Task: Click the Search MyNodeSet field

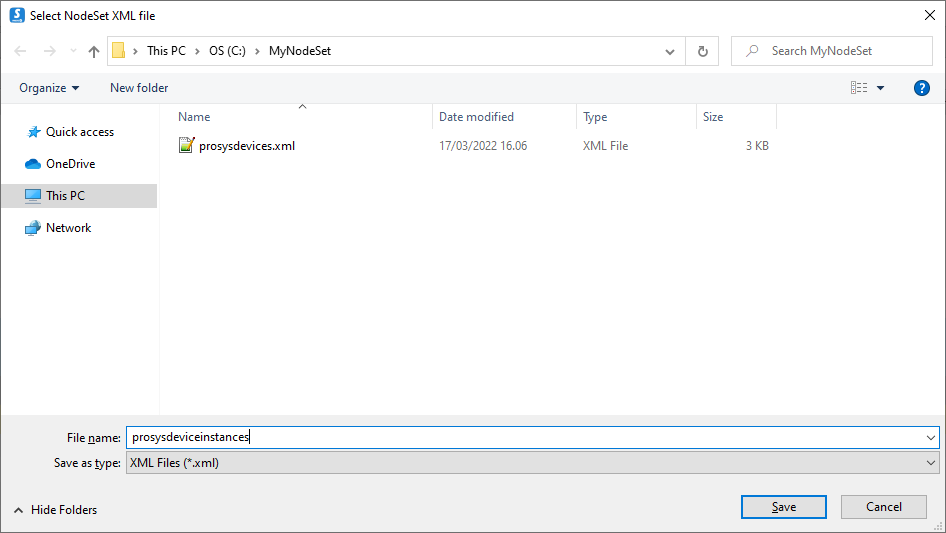Action: (835, 51)
